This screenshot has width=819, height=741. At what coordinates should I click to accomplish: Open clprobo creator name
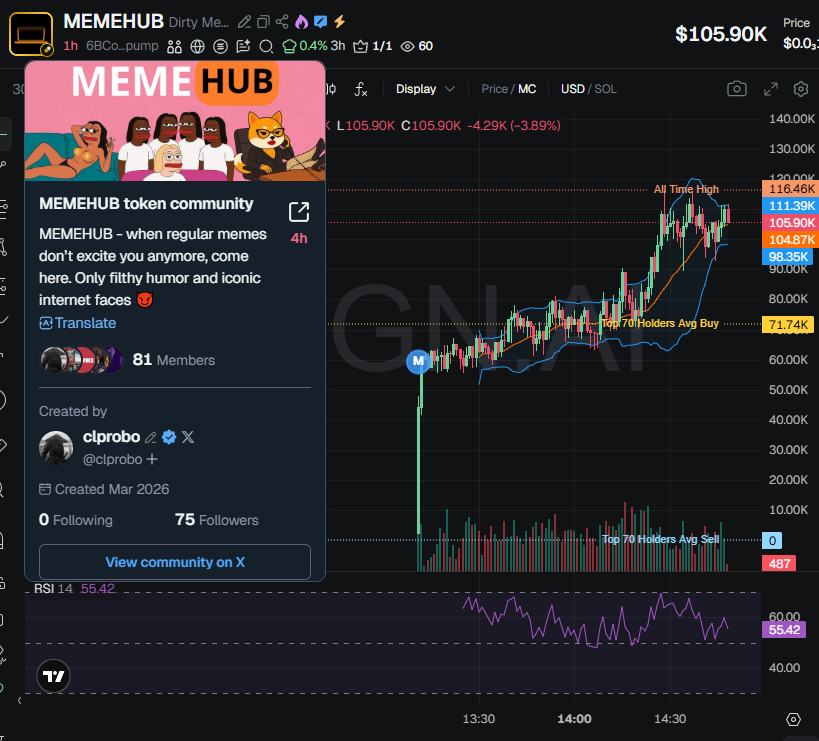(111, 437)
